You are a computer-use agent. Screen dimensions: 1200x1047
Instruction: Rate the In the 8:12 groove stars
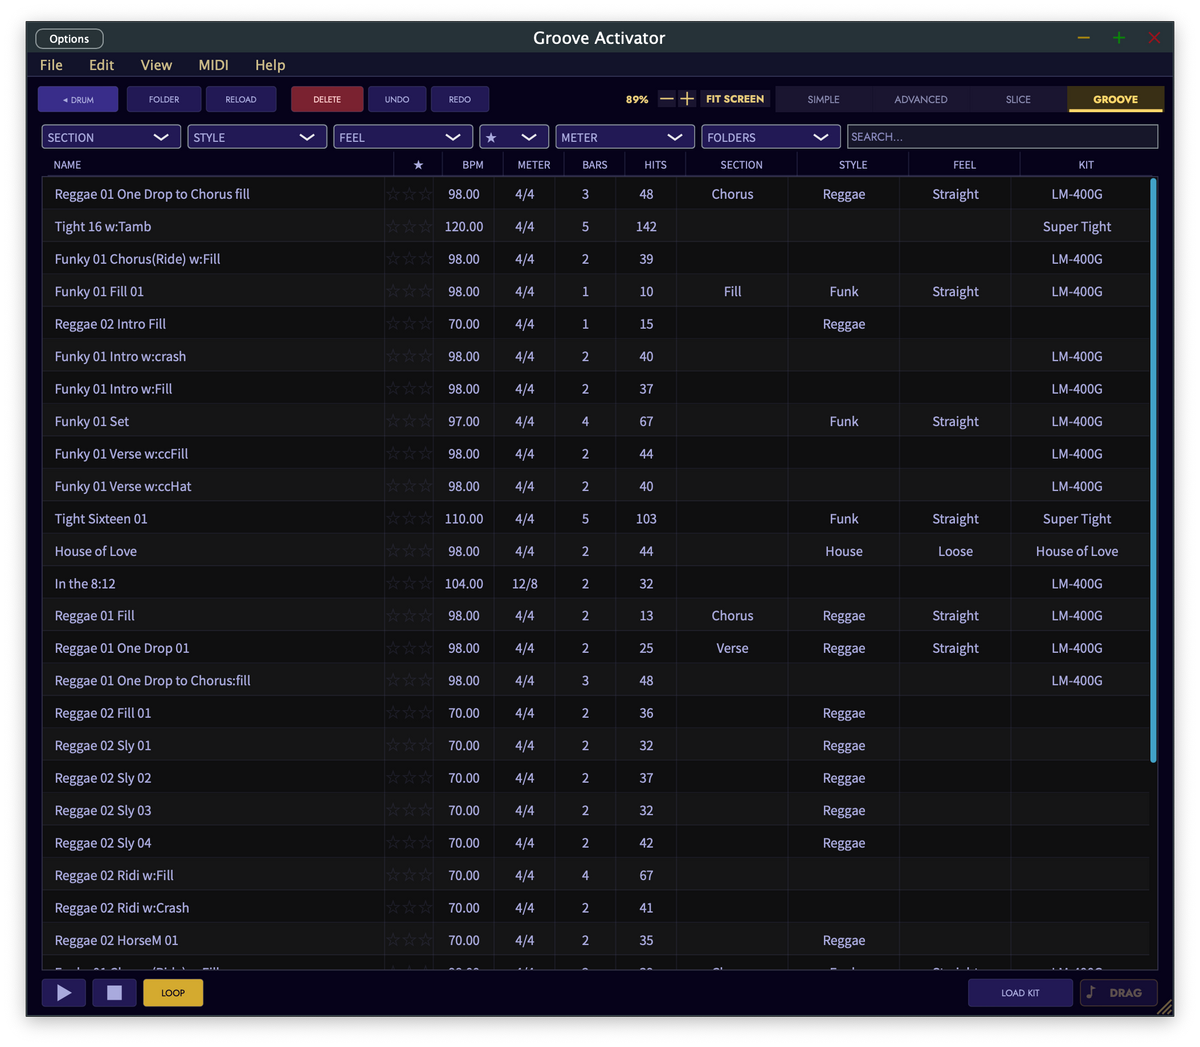pyautogui.click(x=409, y=583)
